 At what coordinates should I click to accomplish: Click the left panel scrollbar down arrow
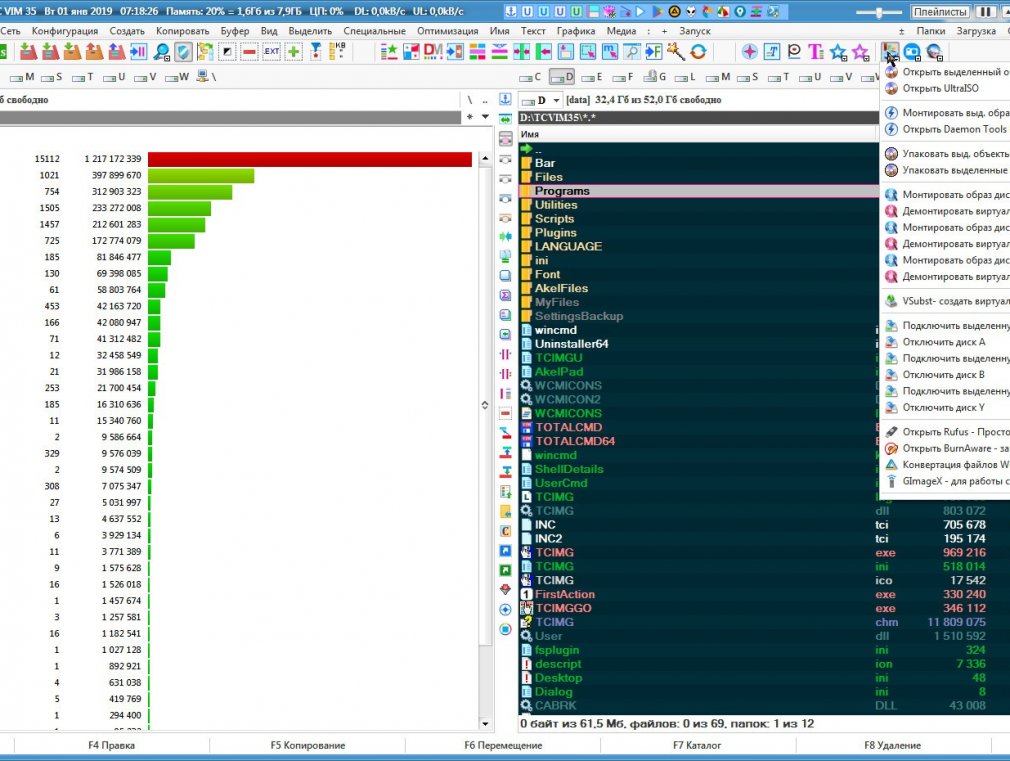485,724
